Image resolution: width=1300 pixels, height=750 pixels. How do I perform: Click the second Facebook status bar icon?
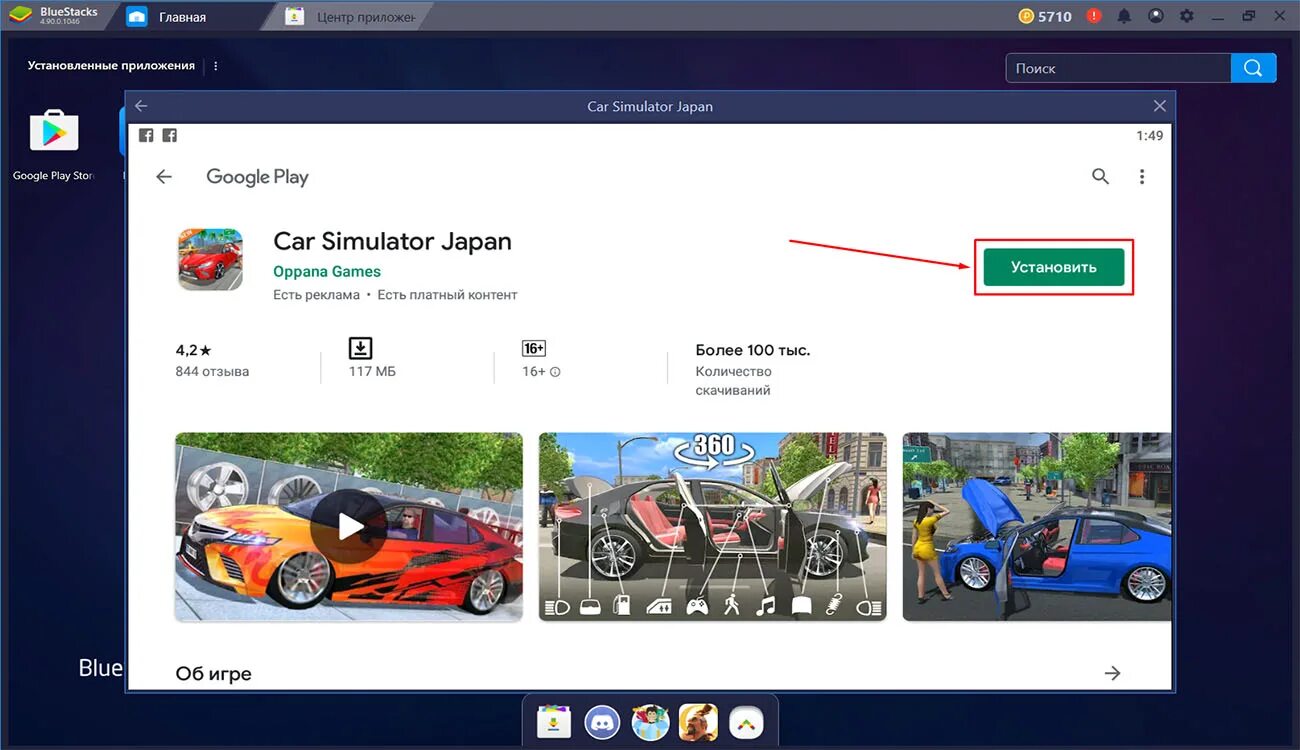point(170,136)
